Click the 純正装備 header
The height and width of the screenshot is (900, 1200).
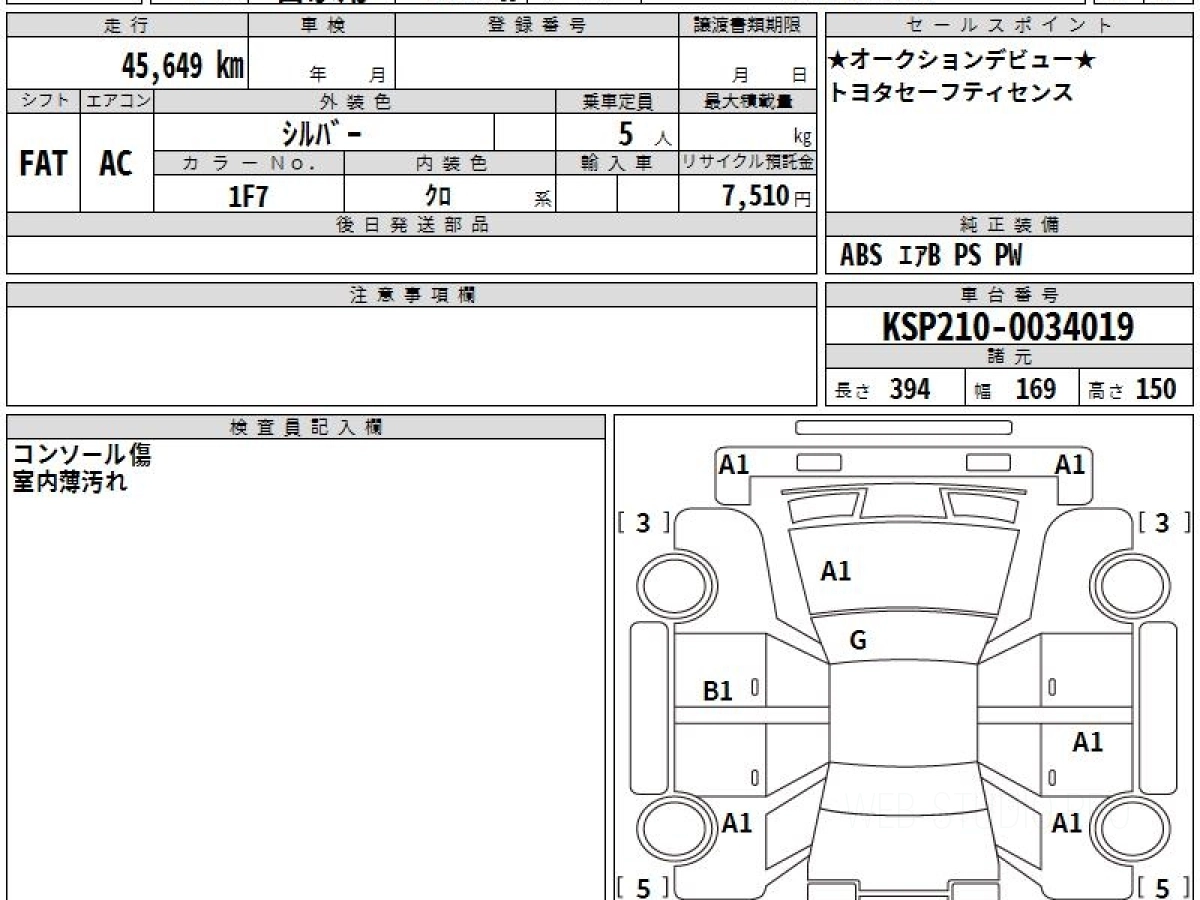(x=1009, y=225)
